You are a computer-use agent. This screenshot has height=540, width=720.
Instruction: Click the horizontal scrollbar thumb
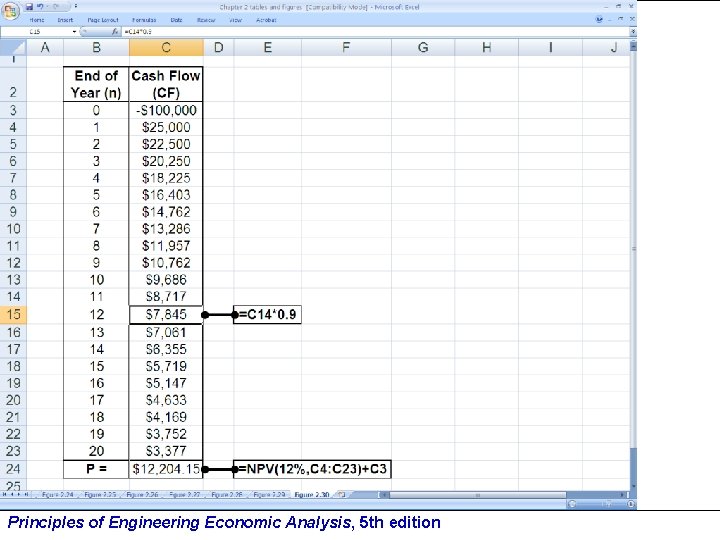coord(478,495)
